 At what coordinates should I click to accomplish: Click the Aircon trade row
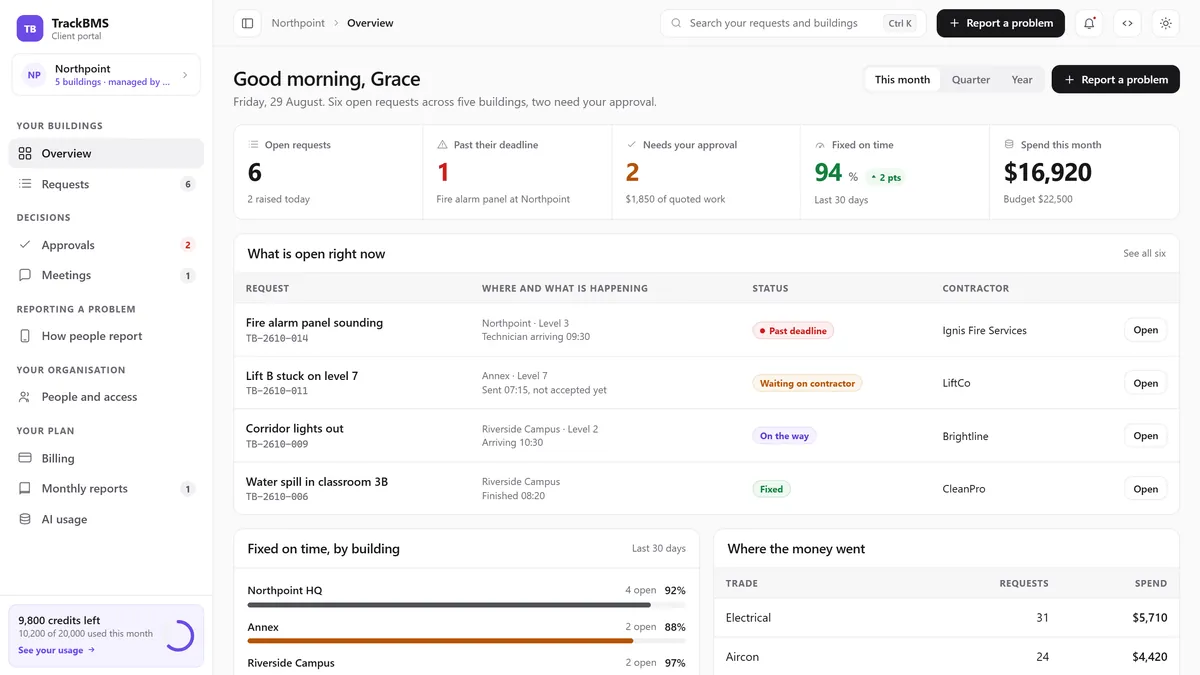pos(946,657)
